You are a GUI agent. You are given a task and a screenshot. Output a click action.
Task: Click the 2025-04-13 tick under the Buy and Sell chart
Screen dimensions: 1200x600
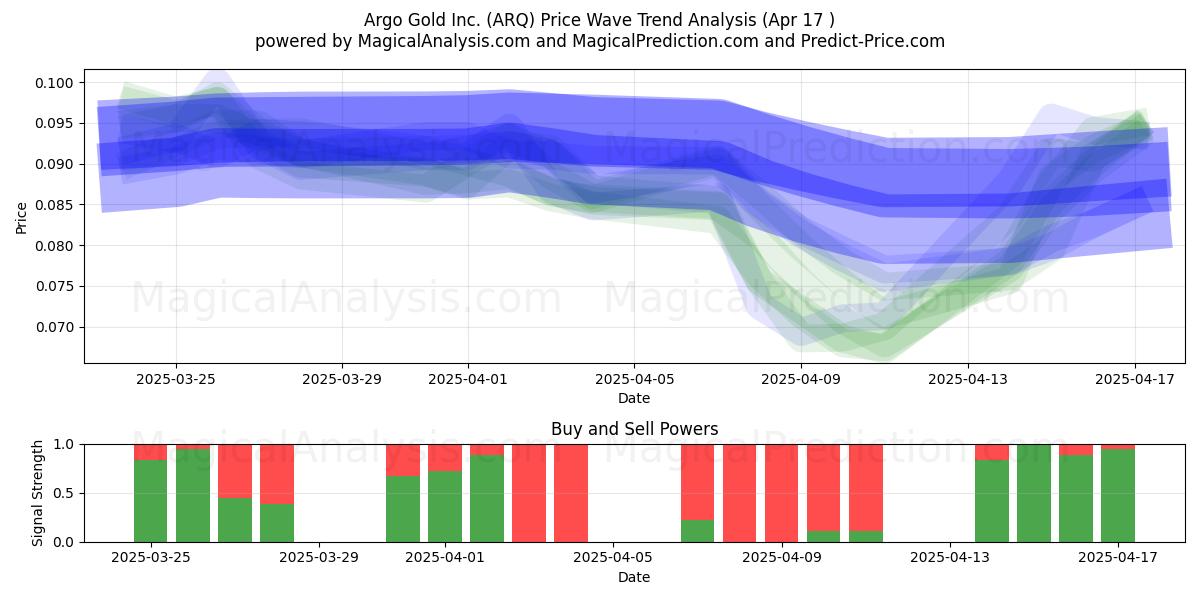tap(949, 558)
